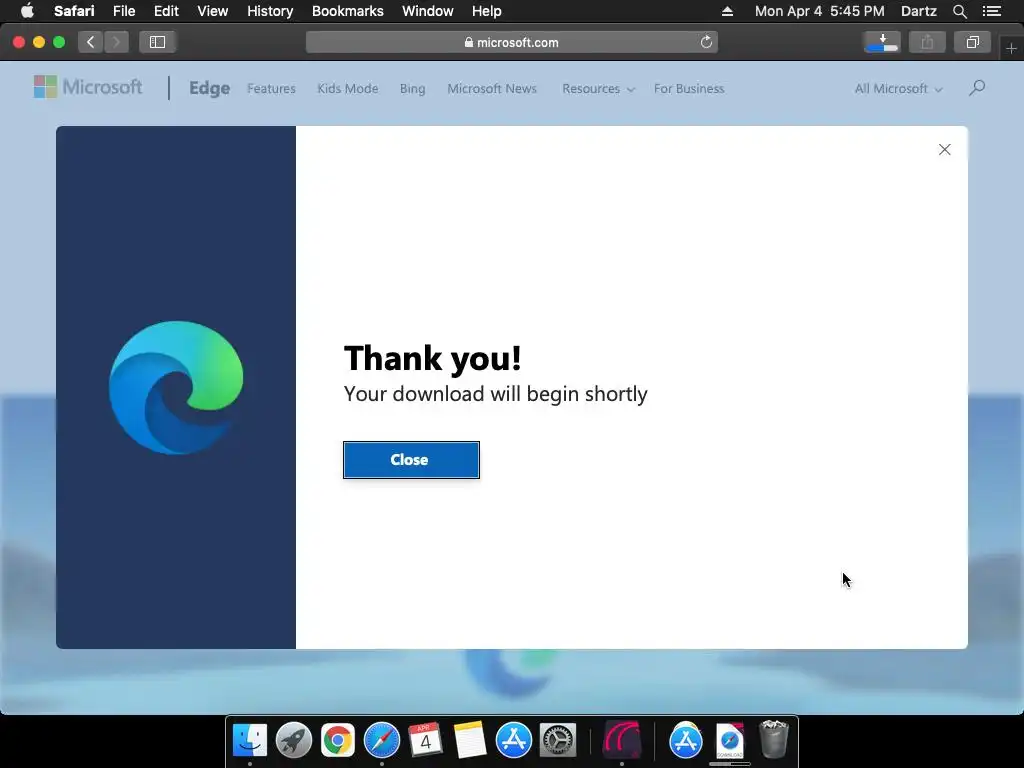Click the date and time in menu bar
This screenshot has height=768, width=1024.
[820, 11]
